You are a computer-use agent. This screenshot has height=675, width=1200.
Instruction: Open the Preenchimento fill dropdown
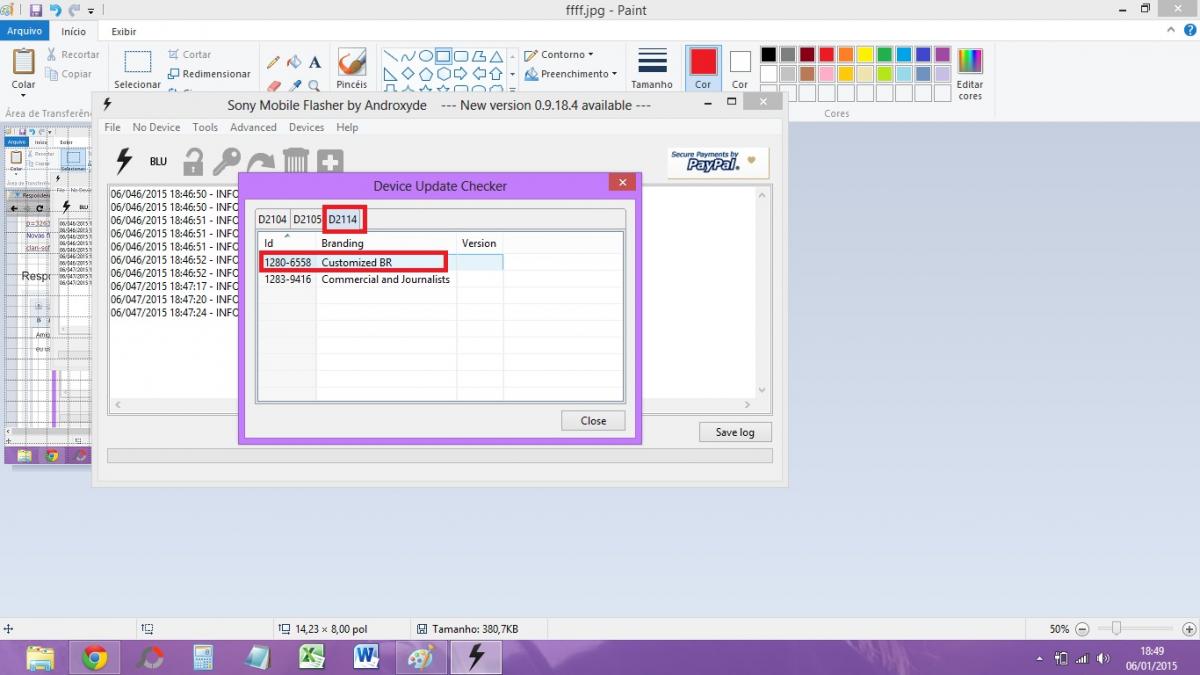pos(571,74)
